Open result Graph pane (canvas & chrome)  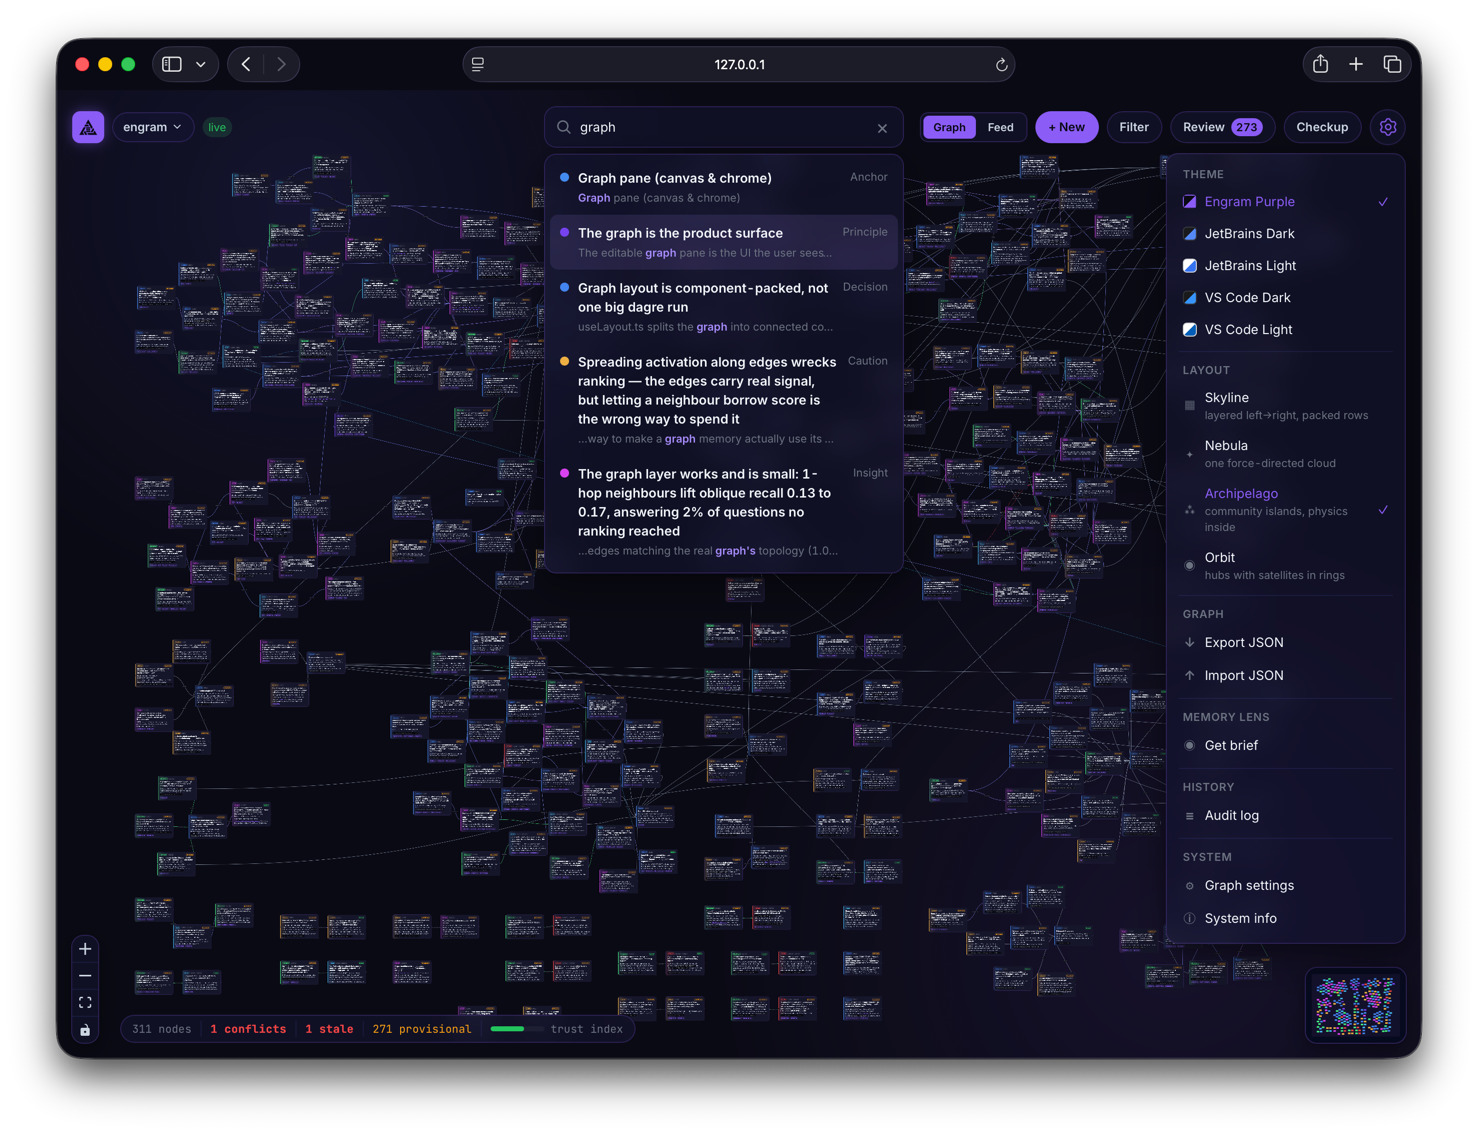point(724,187)
